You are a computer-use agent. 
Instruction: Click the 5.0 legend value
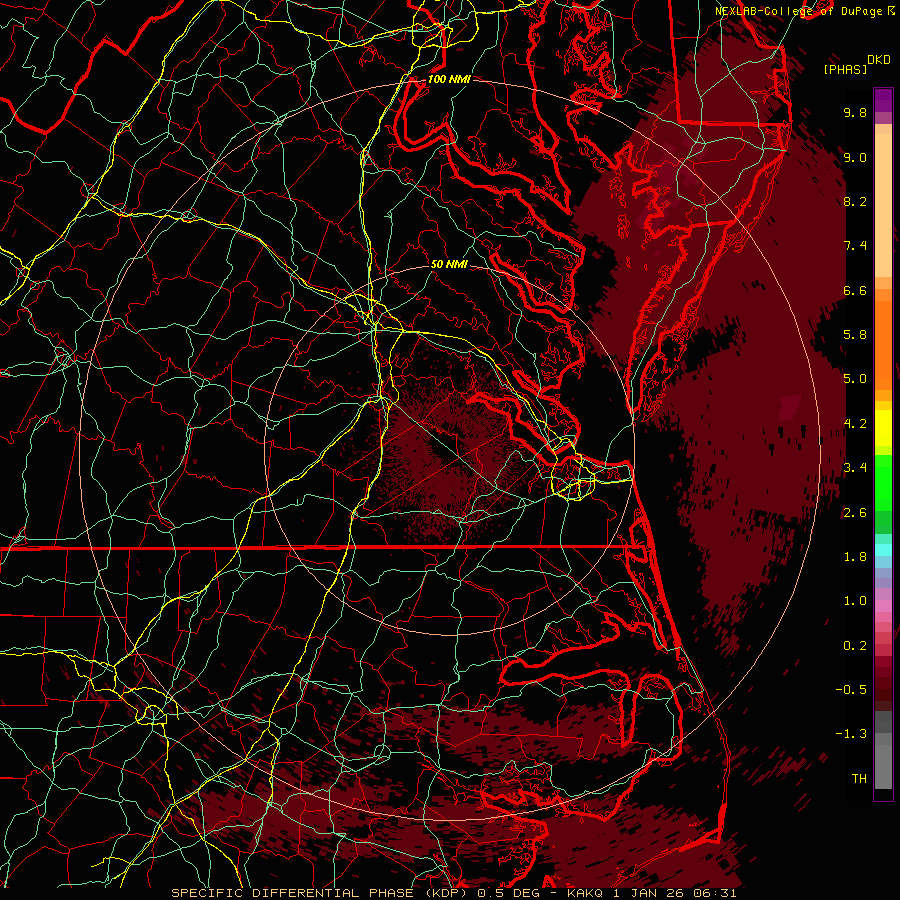pyautogui.click(x=855, y=379)
